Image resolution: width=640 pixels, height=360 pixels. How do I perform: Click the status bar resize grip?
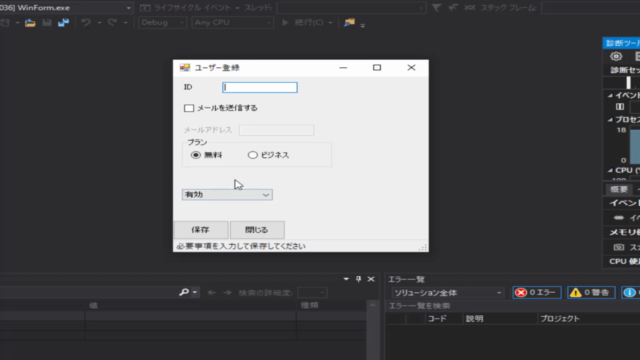point(423,247)
